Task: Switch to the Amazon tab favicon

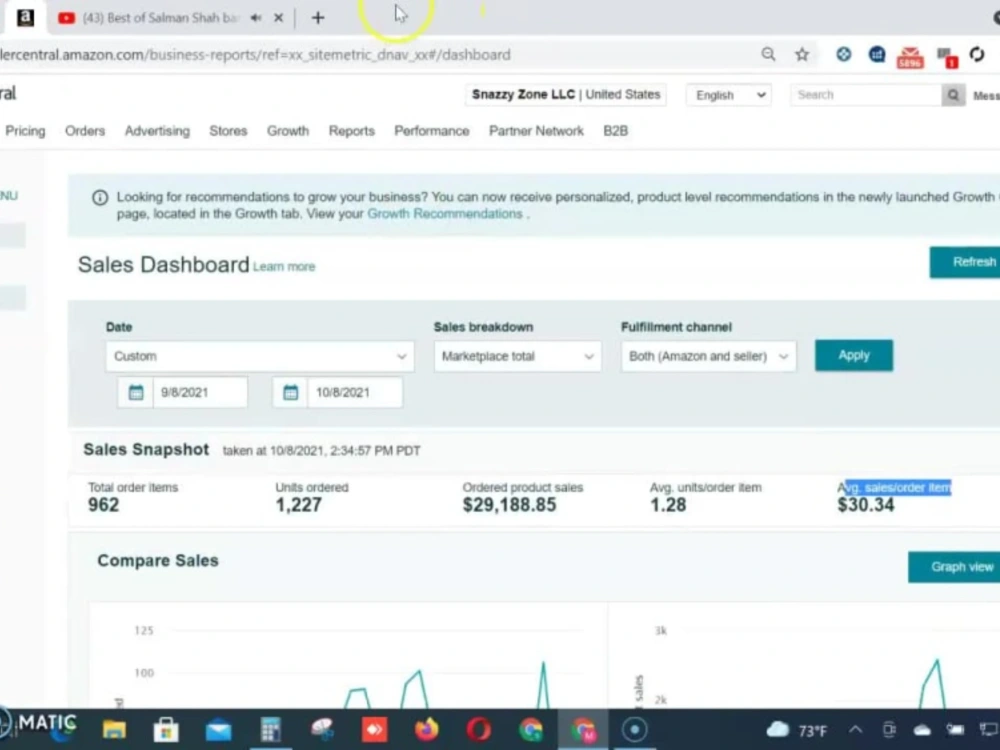Action: point(26,17)
